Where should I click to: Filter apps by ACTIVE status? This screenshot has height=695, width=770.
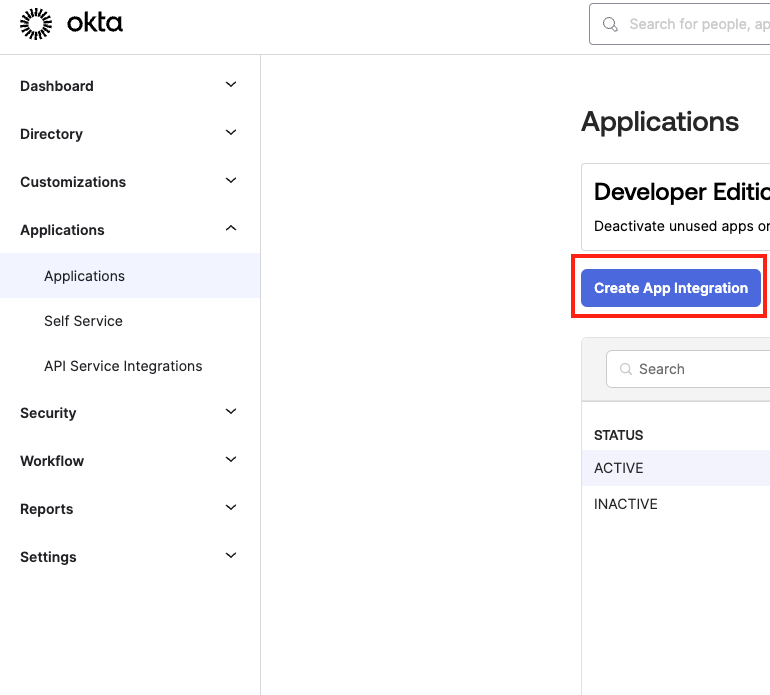pos(676,468)
